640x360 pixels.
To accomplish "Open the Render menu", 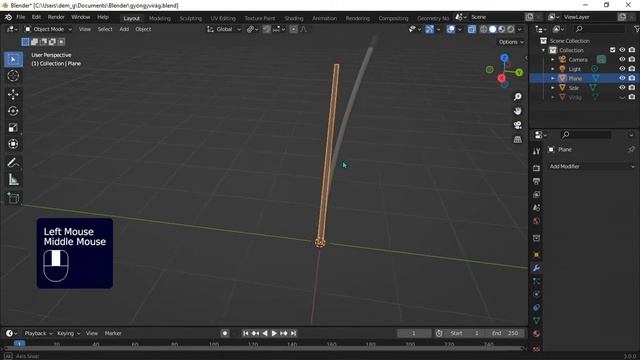I will (56, 17).
